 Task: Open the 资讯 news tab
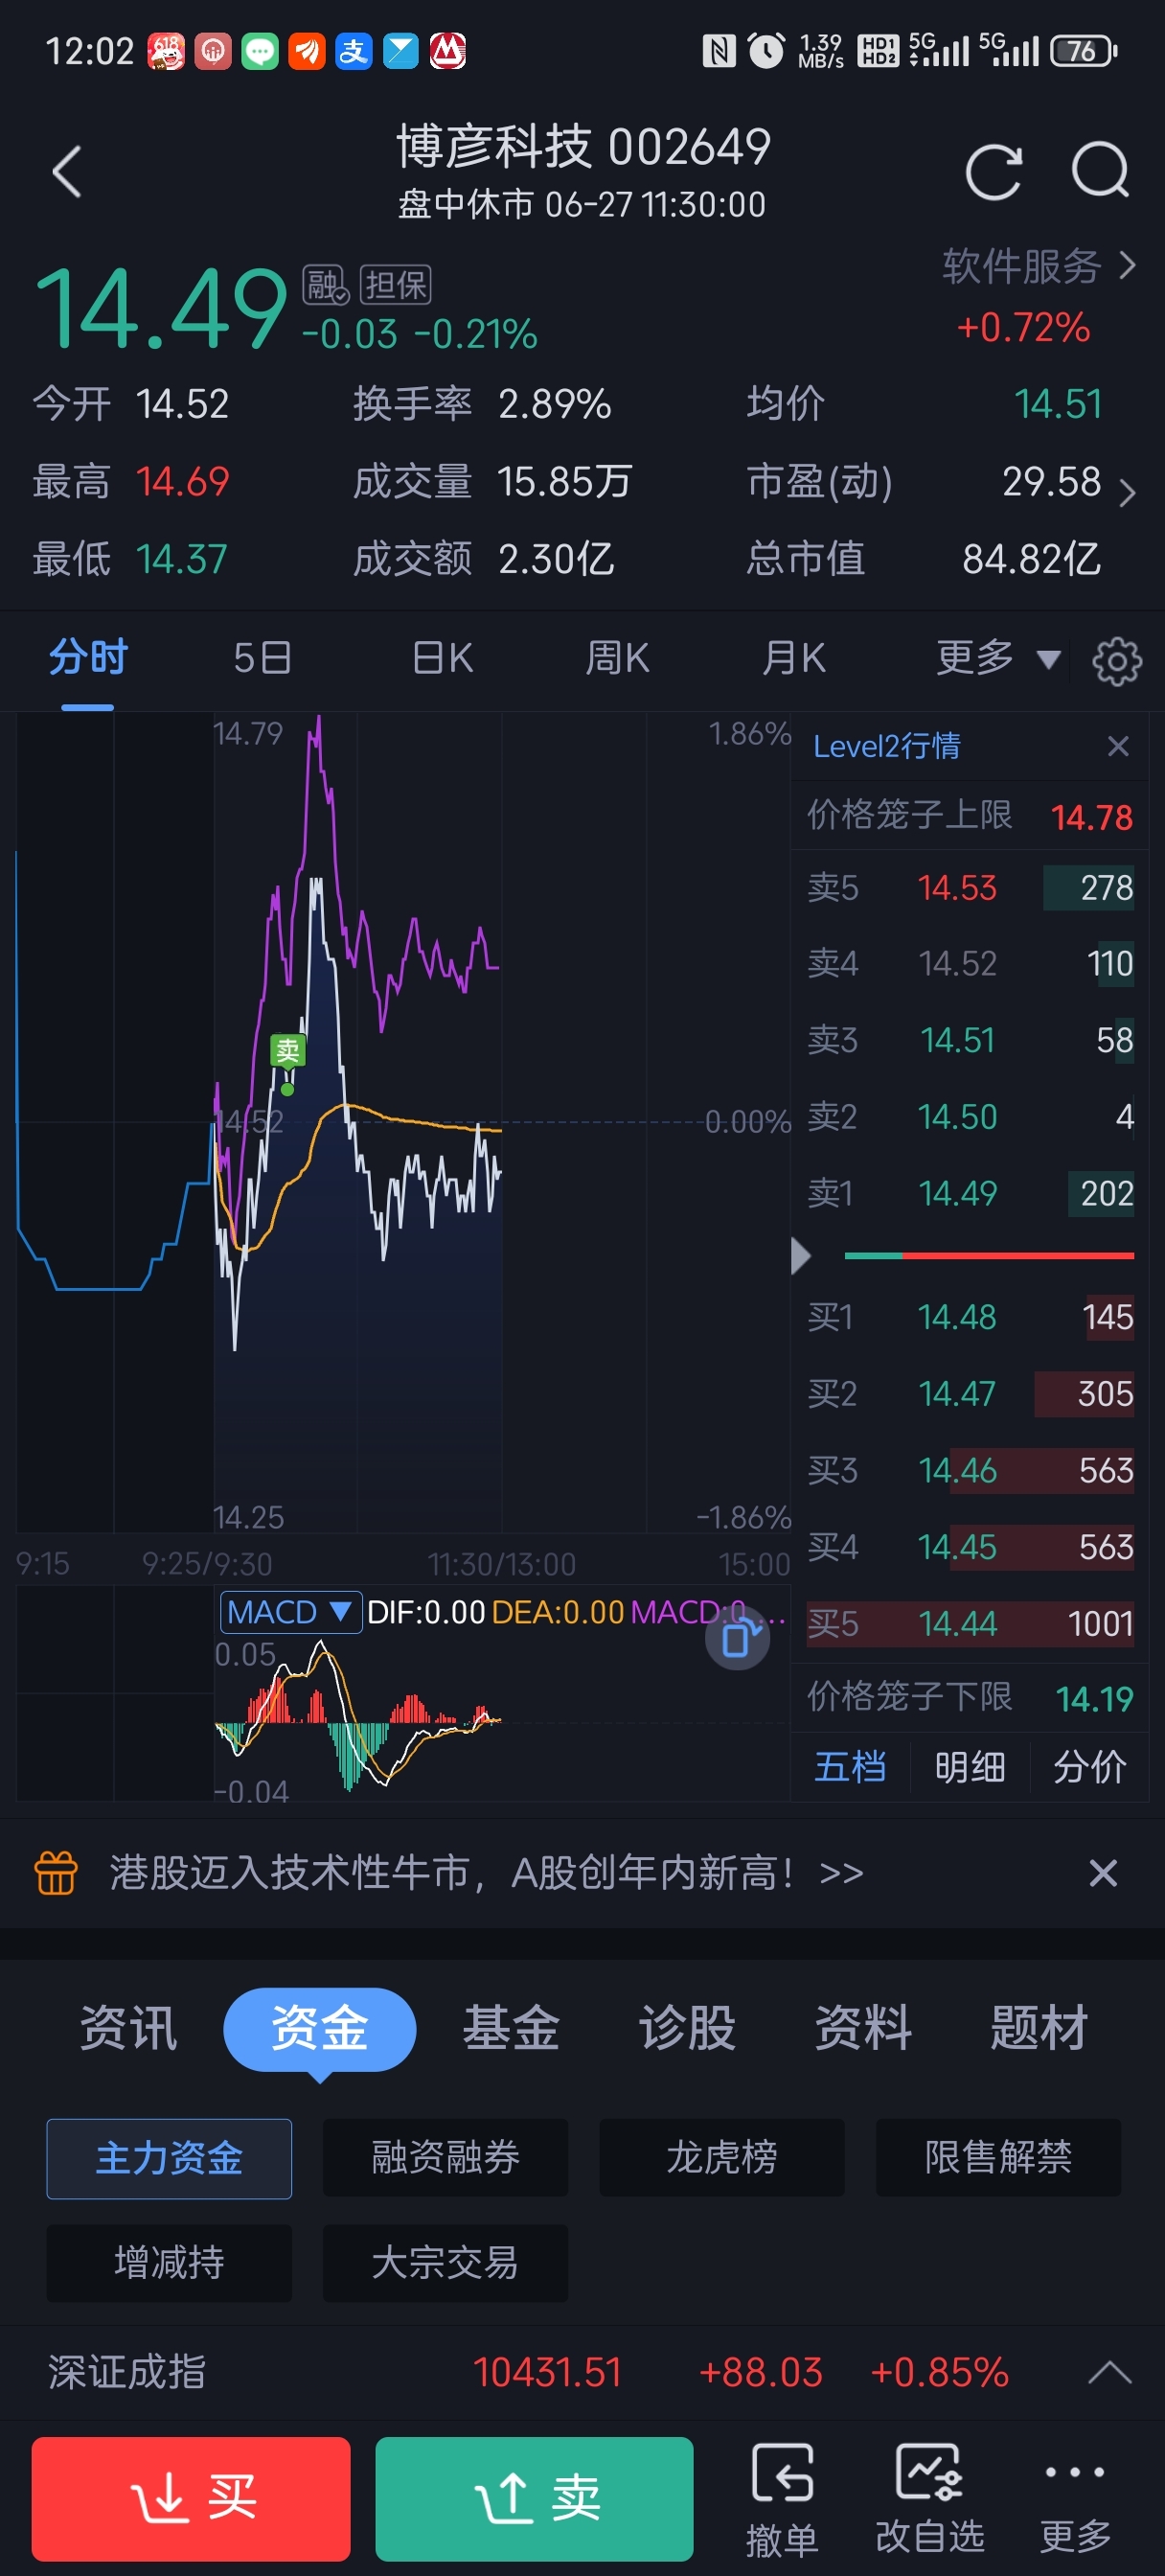click(x=129, y=2028)
